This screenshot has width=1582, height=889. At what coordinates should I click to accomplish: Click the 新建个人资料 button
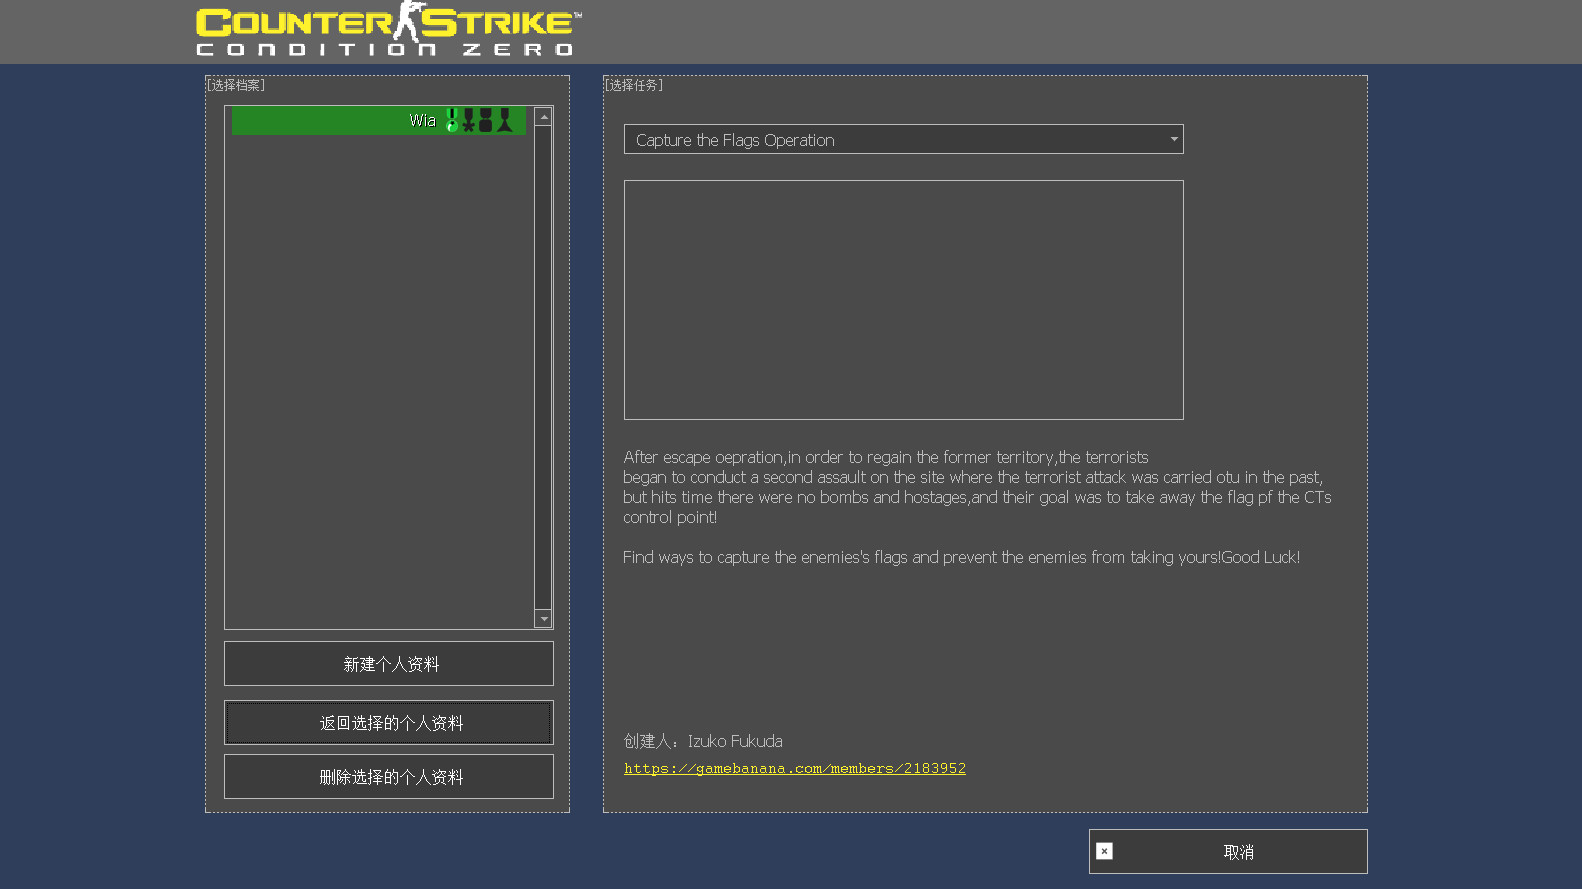(389, 664)
